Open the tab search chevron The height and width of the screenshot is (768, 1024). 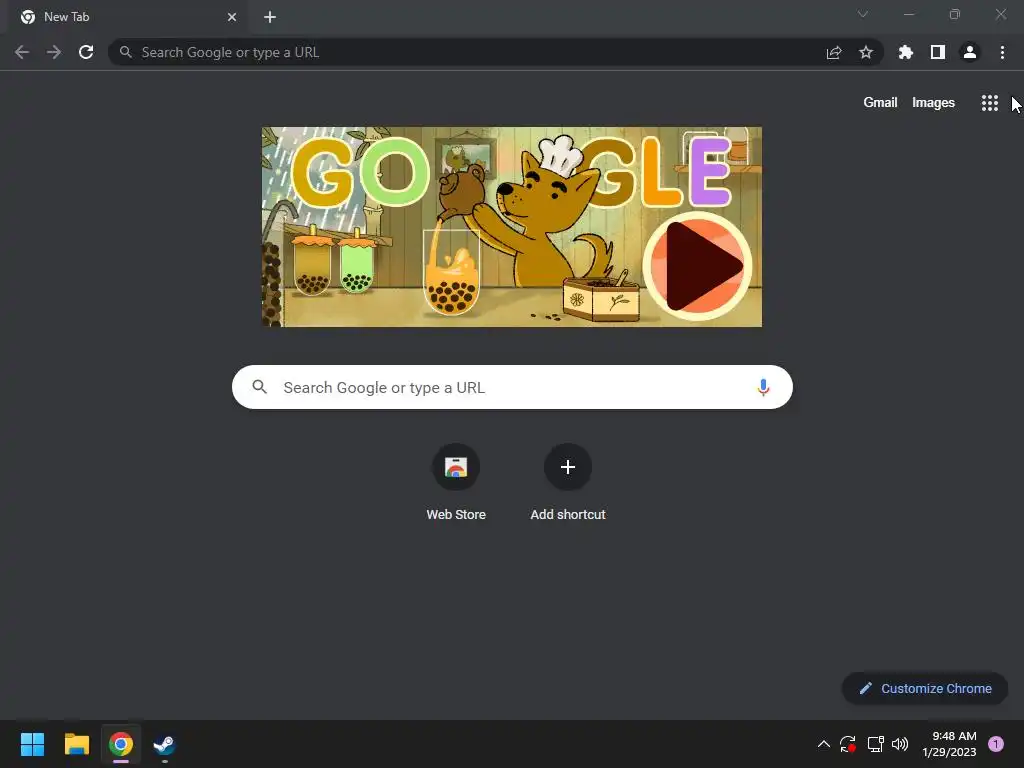coord(863,14)
